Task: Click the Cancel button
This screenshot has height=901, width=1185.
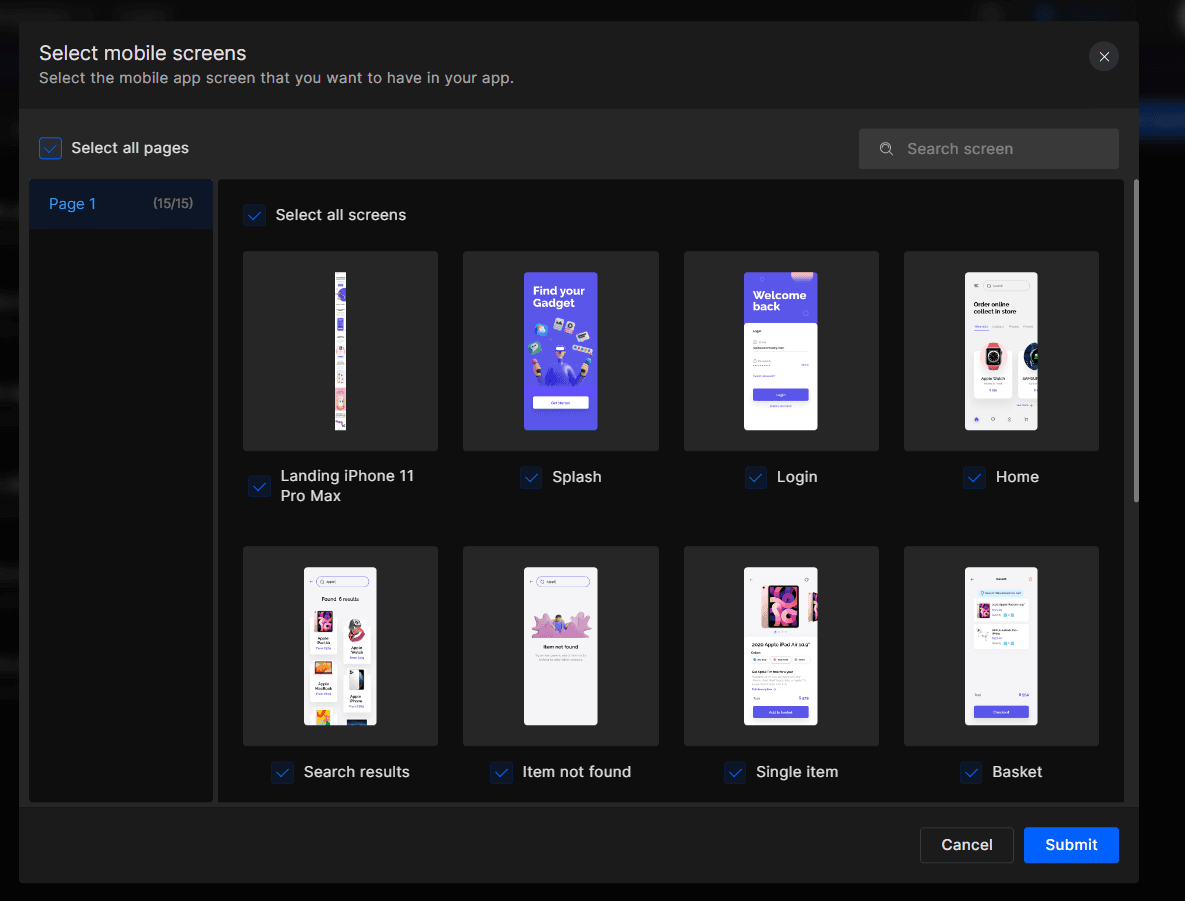Action: (x=966, y=845)
